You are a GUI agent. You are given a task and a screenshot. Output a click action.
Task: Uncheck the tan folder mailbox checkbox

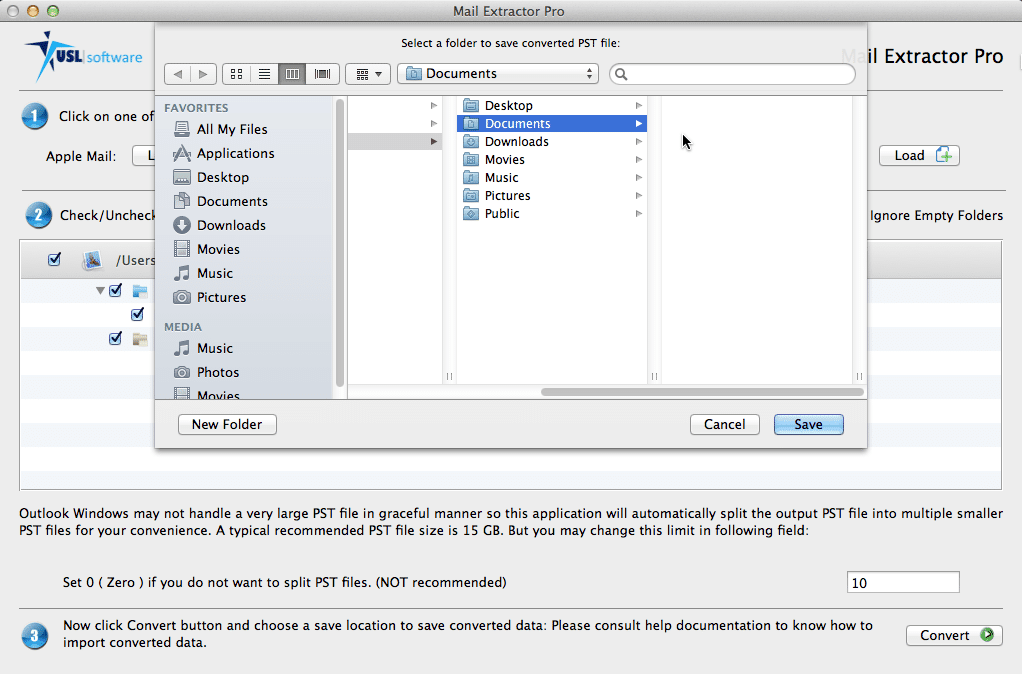tap(115, 338)
